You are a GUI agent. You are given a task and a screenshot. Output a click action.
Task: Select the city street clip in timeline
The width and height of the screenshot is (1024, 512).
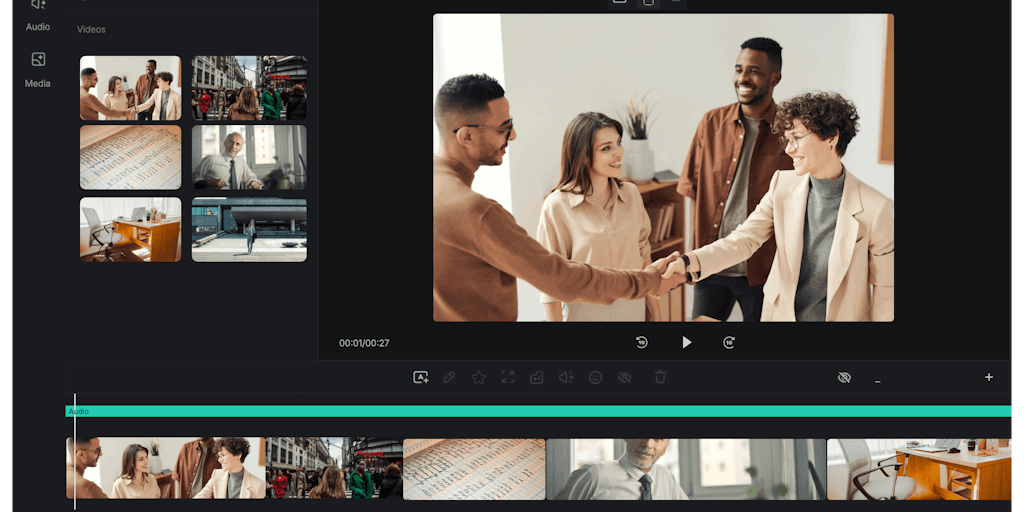[334, 468]
